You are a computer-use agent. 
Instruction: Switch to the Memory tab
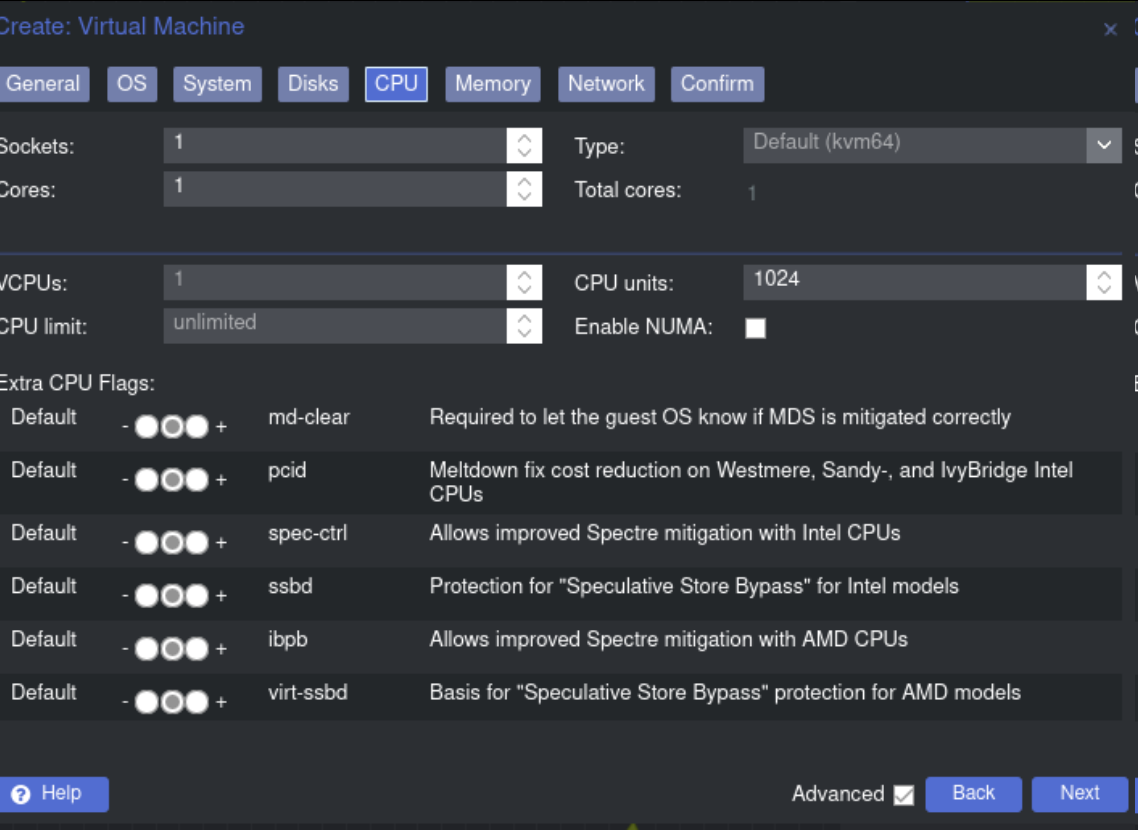[492, 84]
